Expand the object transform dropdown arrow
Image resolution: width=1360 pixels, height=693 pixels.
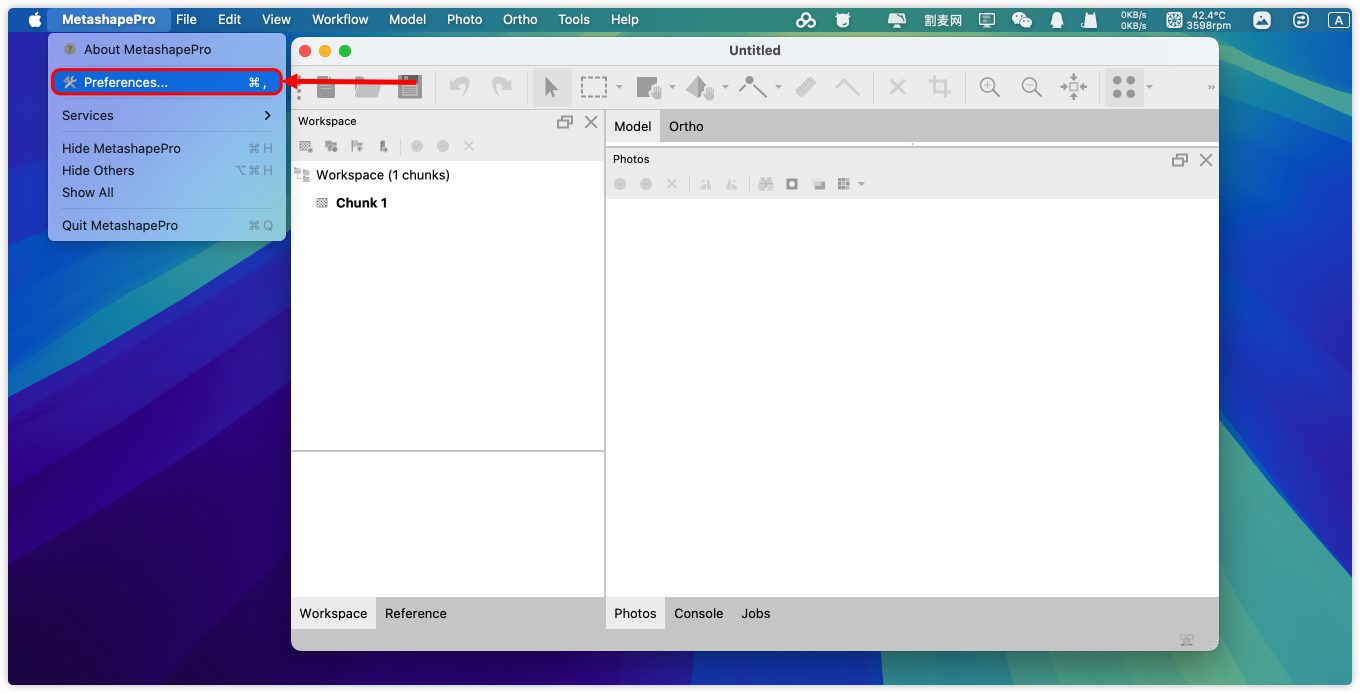(726, 87)
